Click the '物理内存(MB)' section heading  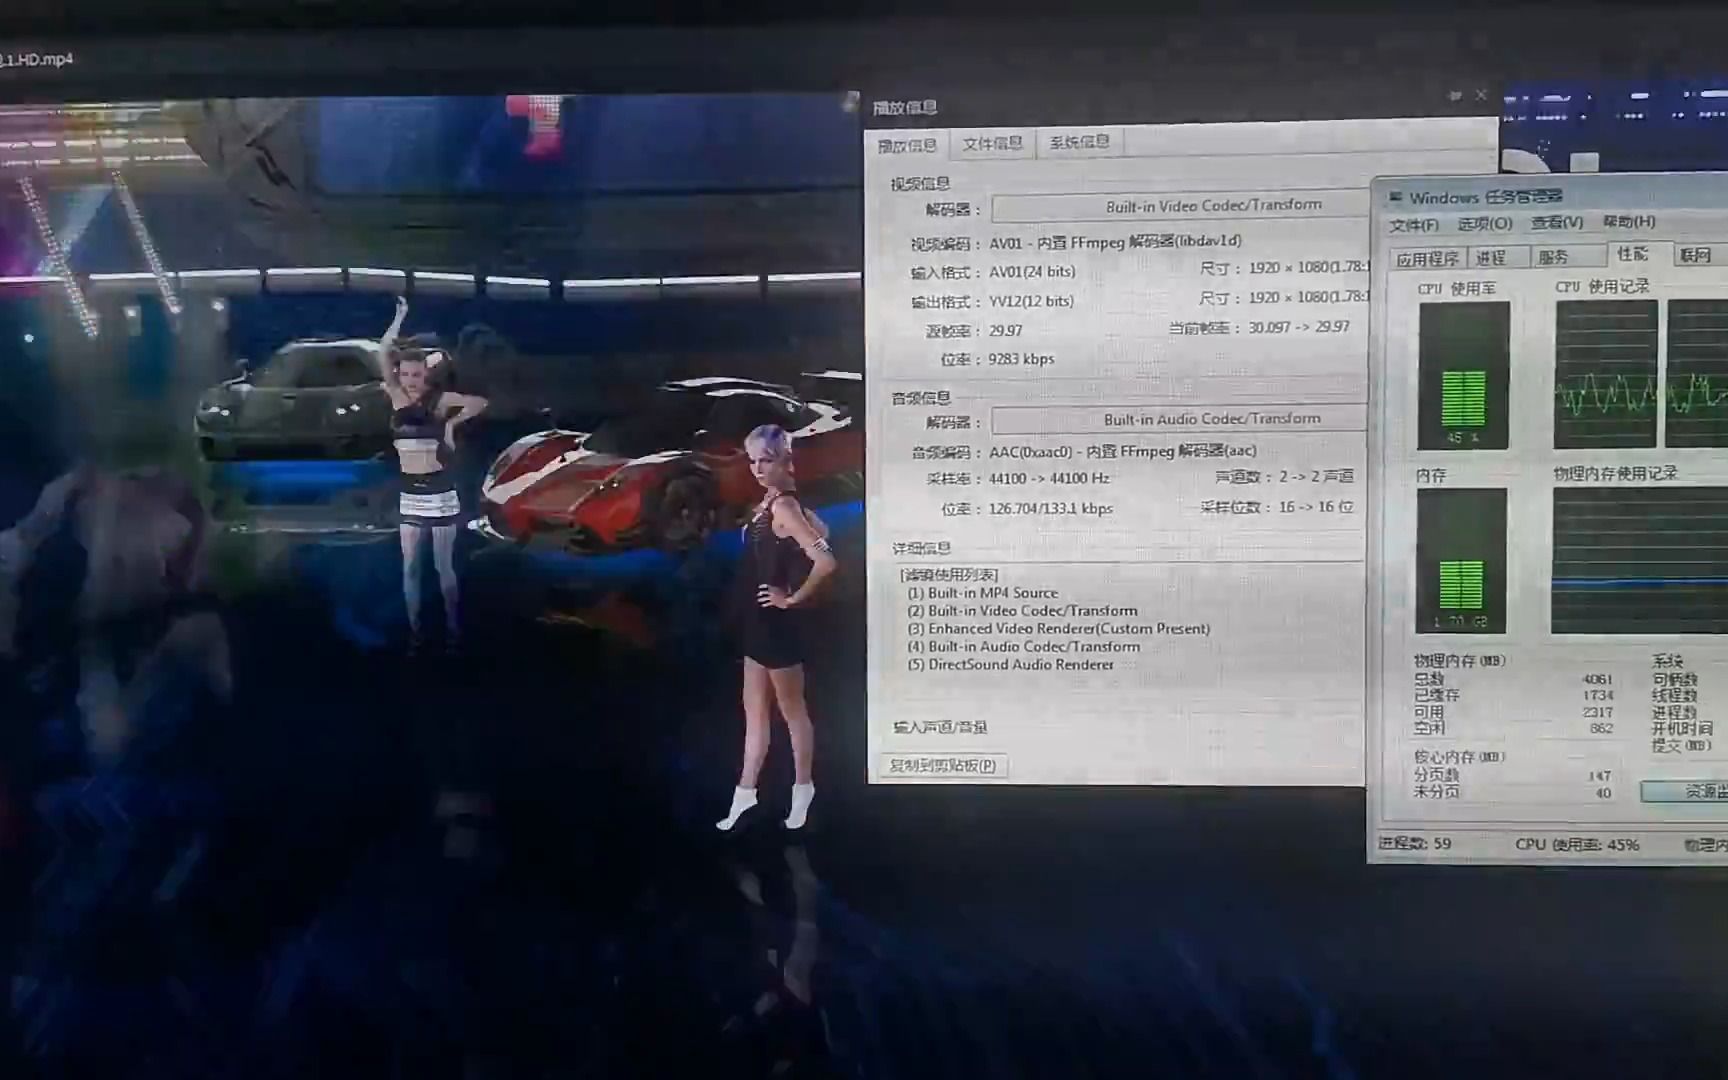point(1459,661)
